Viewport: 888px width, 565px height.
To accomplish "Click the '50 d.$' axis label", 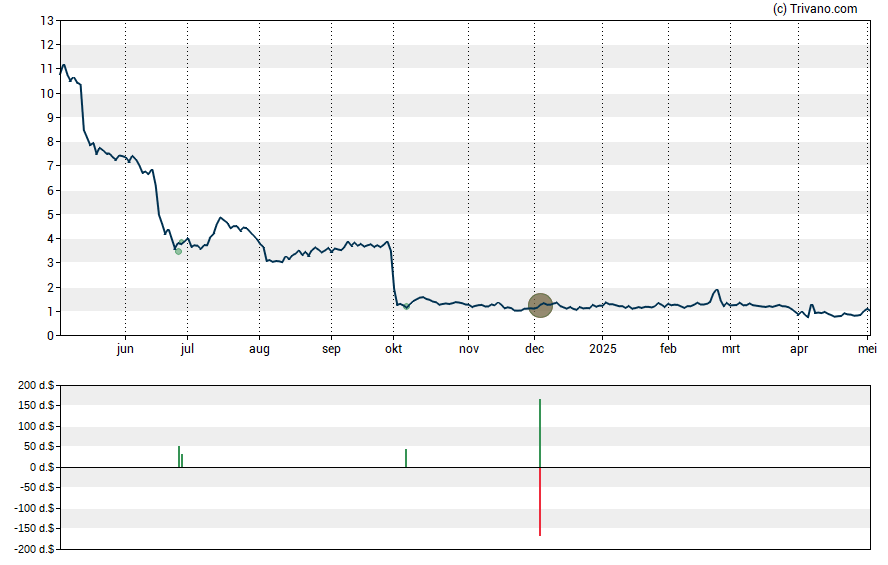I will pyautogui.click(x=39, y=447).
